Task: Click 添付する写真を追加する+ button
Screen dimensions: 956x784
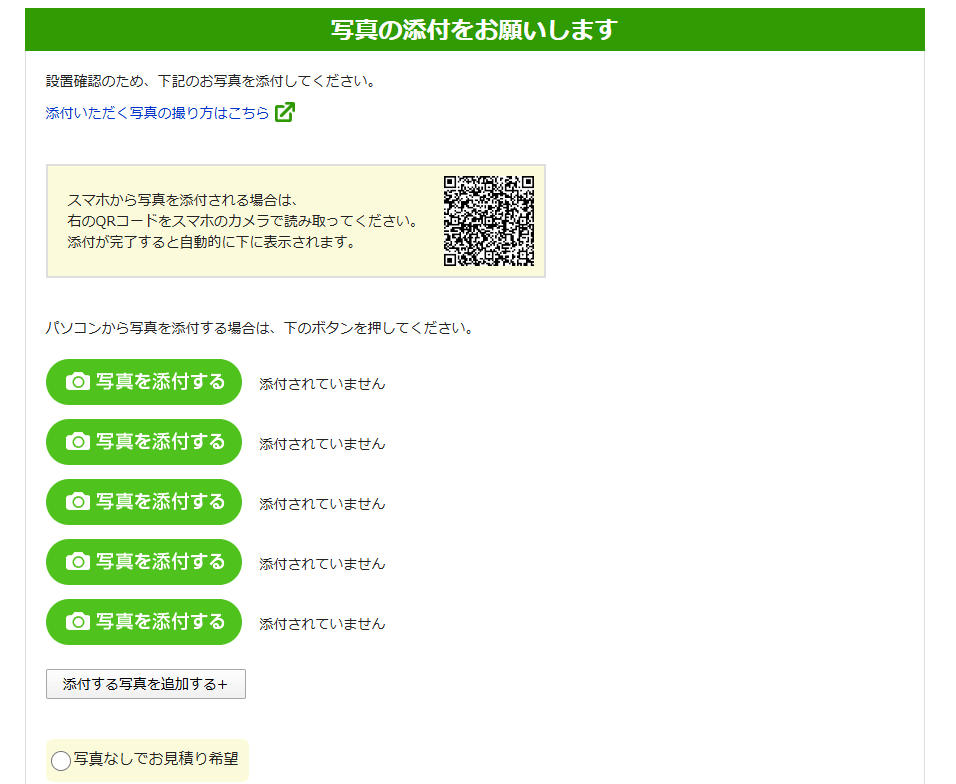Action: point(146,684)
